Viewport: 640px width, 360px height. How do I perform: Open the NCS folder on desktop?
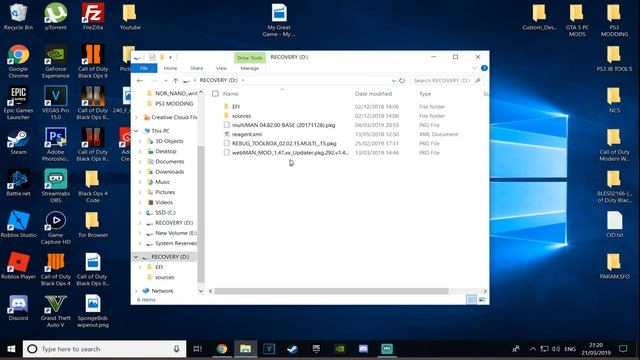point(614,100)
